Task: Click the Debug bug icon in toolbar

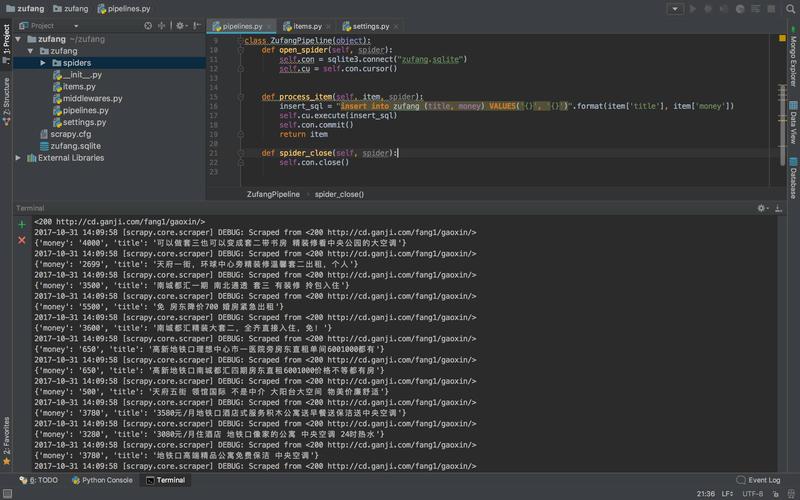Action: (708, 9)
